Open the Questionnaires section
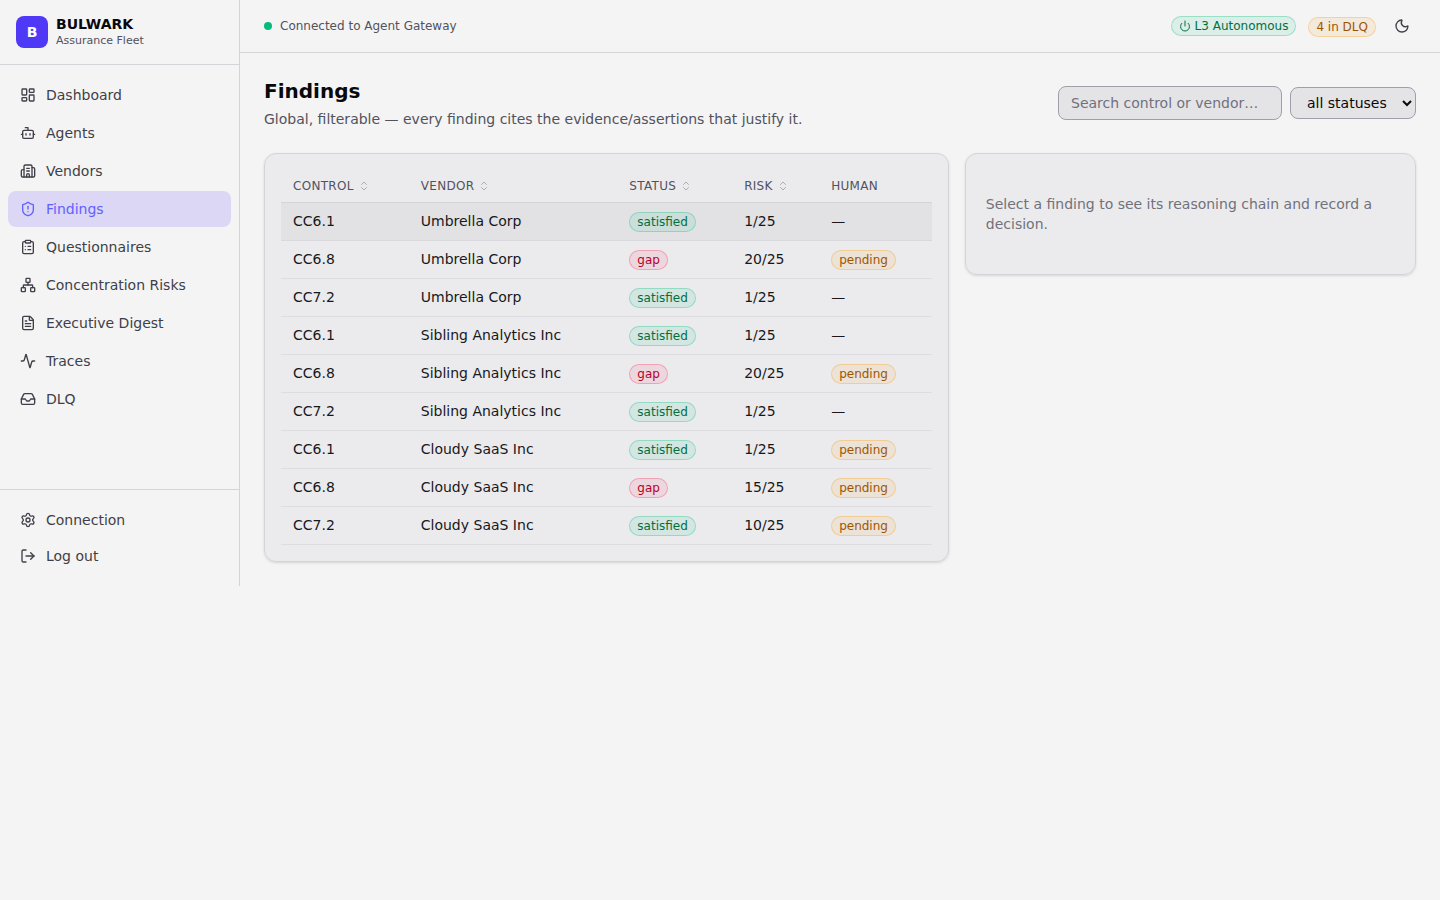Viewport: 1440px width, 900px height. coord(119,247)
